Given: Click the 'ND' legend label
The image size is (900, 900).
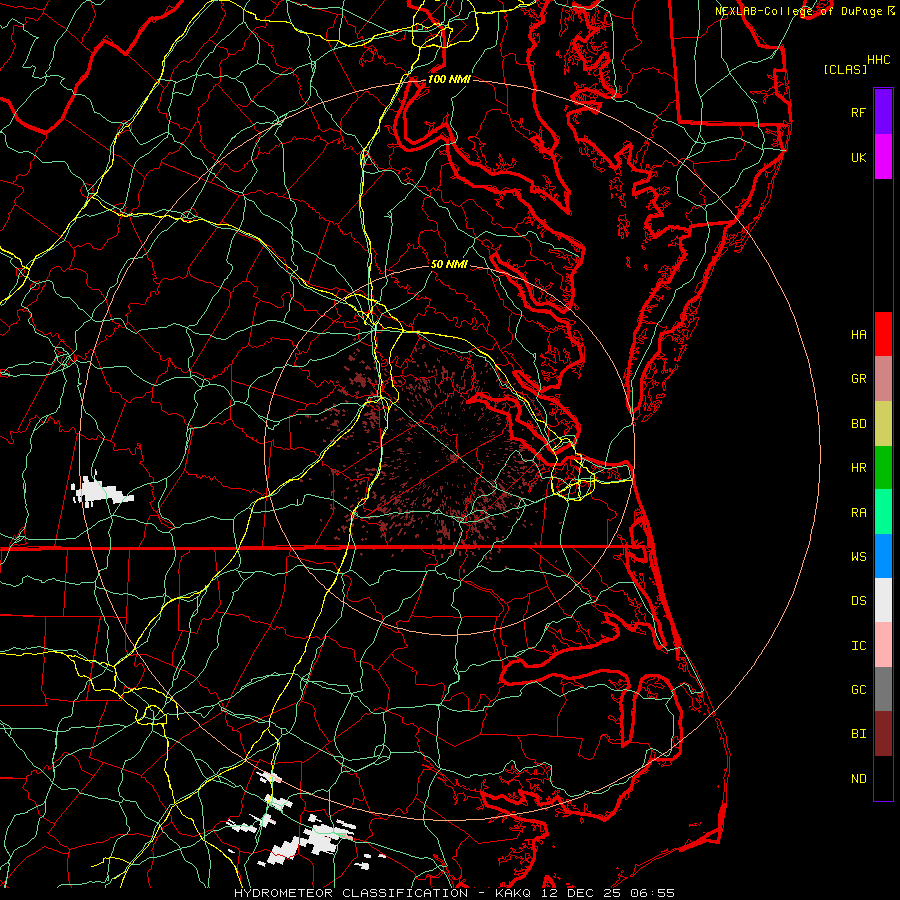Looking at the screenshot, I should [x=858, y=779].
